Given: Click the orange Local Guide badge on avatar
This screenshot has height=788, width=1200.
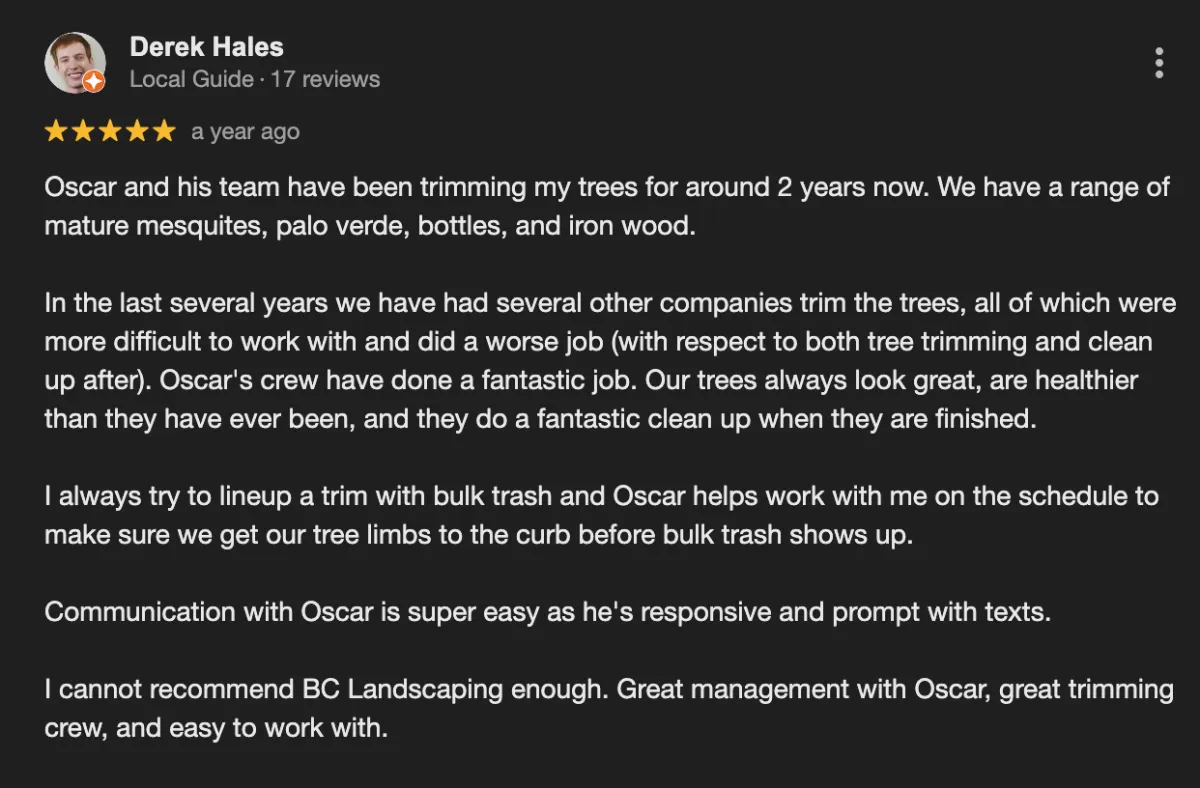Looking at the screenshot, I should coord(93,81).
